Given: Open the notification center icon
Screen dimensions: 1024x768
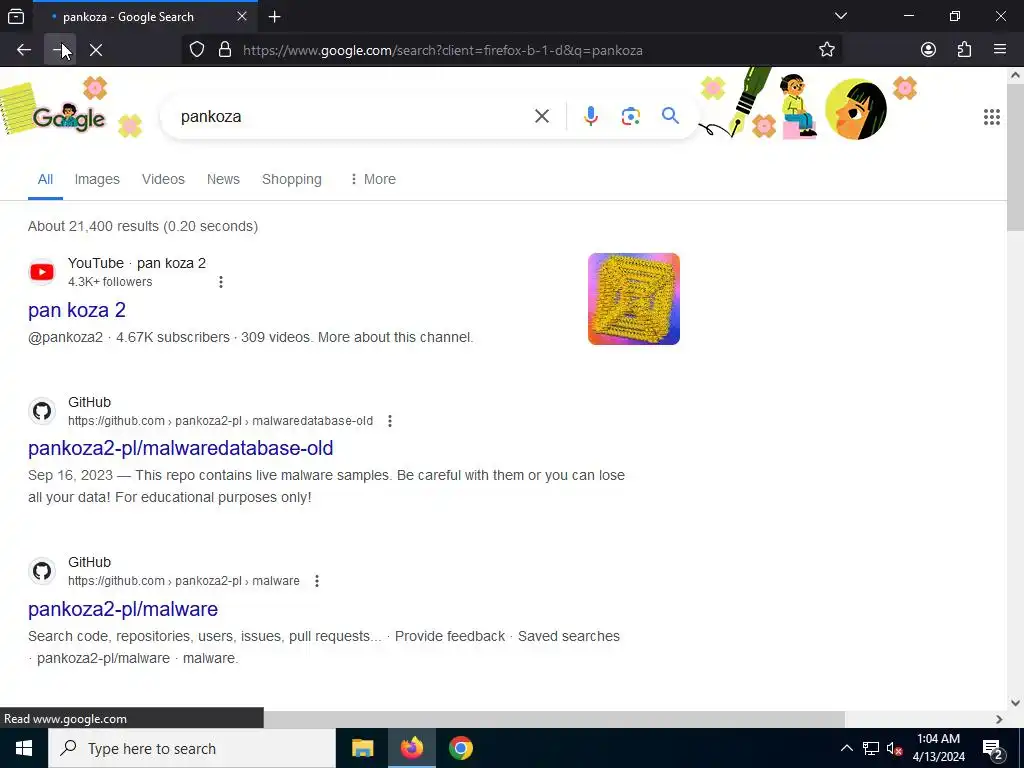Looking at the screenshot, I should coord(992,748).
